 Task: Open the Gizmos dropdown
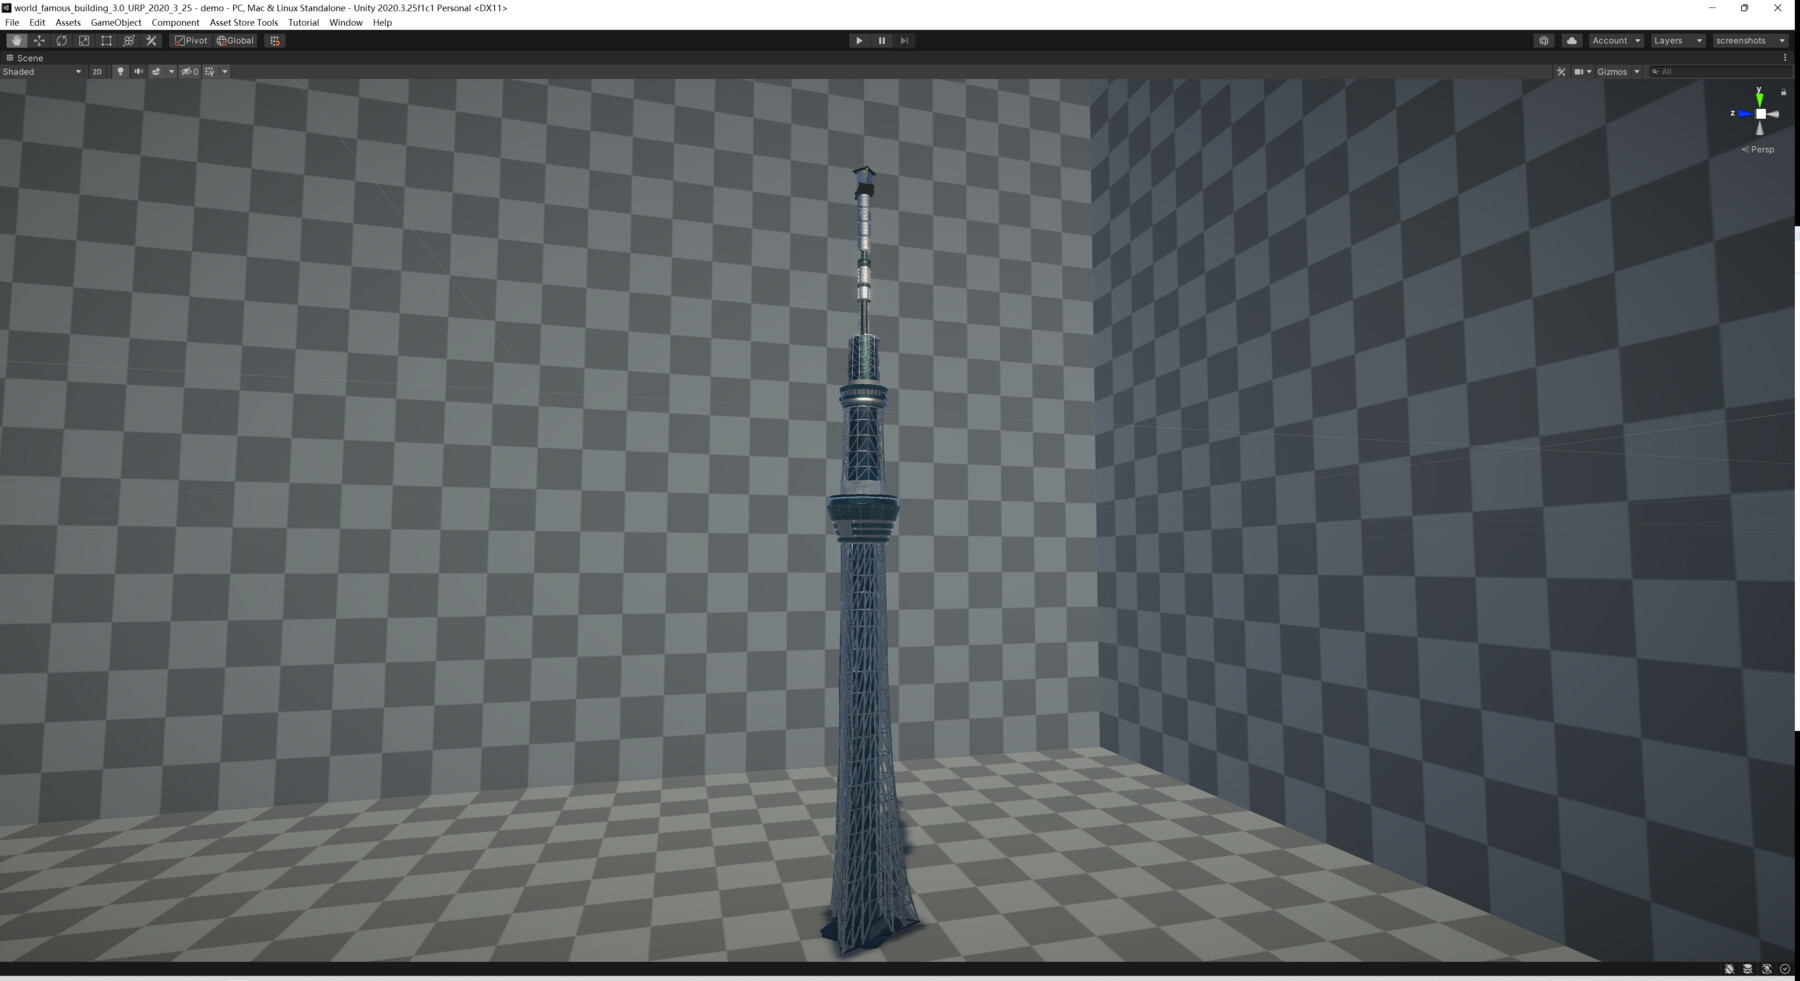click(x=1618, y=72)
